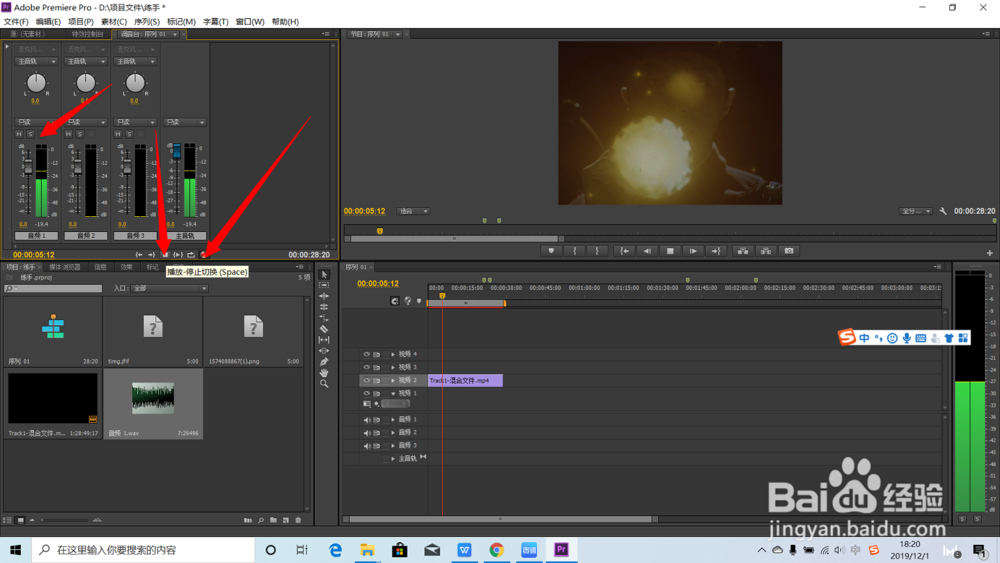Viewport: 1000px width, 563px height.
Task: Select the Slide tool
Action: (324, 351)
